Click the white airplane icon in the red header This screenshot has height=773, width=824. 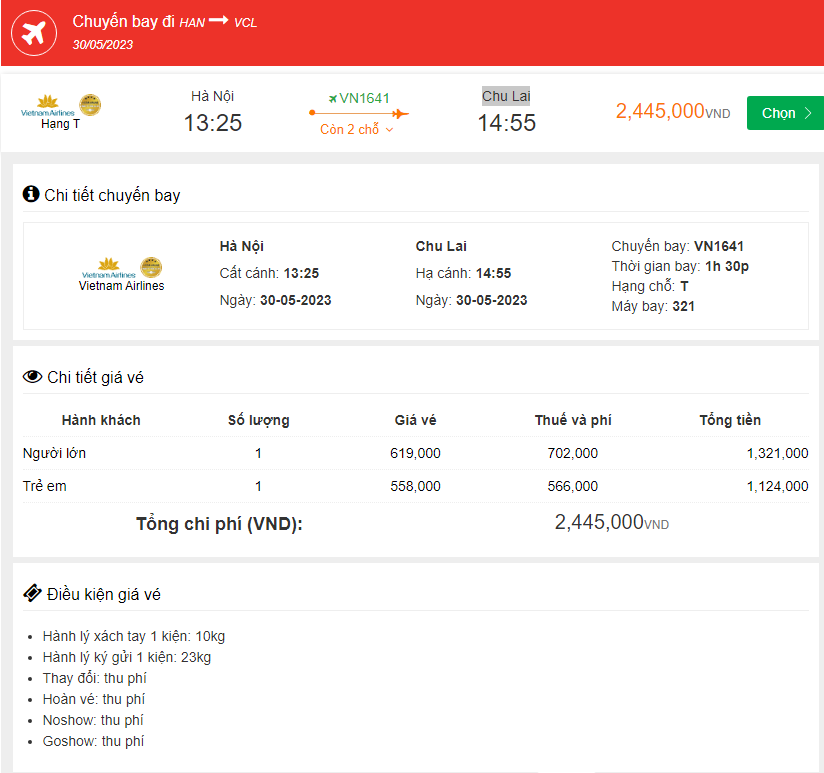point(34,33)
